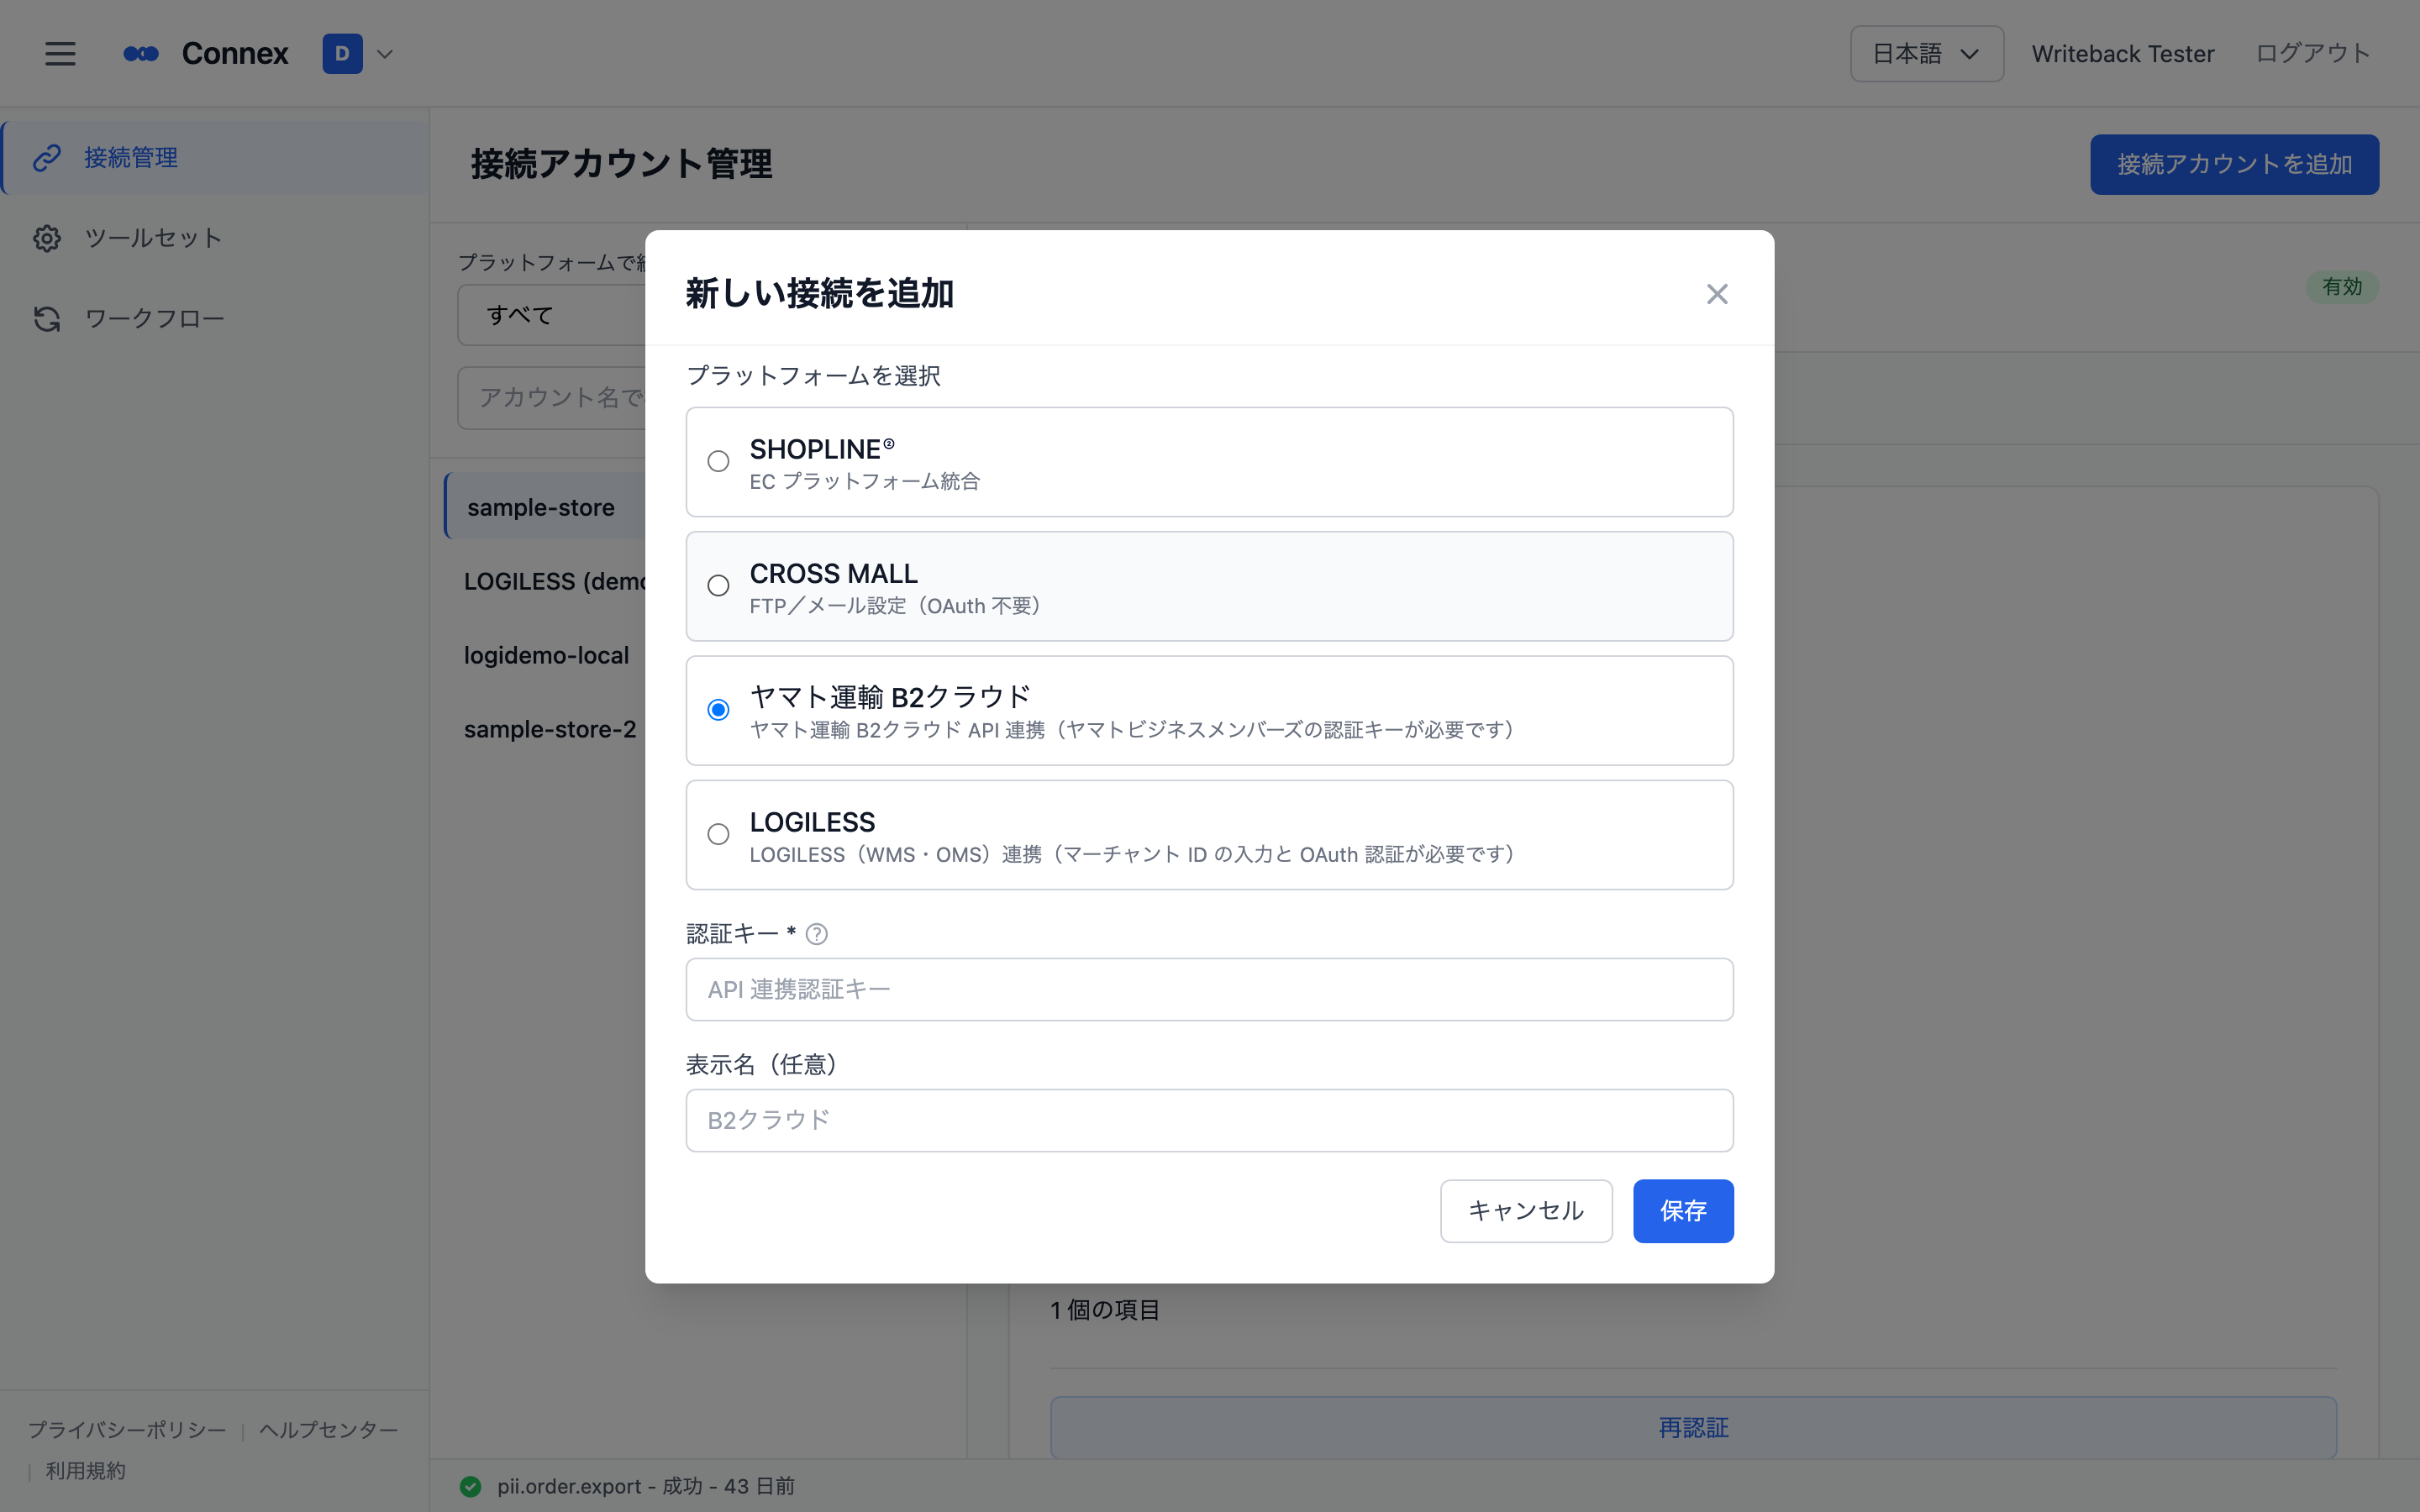Select LOGILESS (demo) in the account list

546,581
